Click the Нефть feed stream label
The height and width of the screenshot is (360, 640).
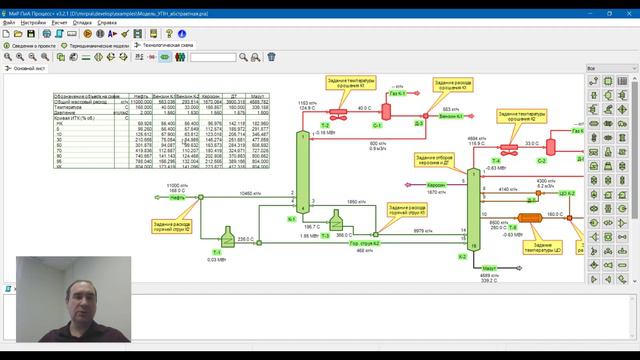point(177,198)
